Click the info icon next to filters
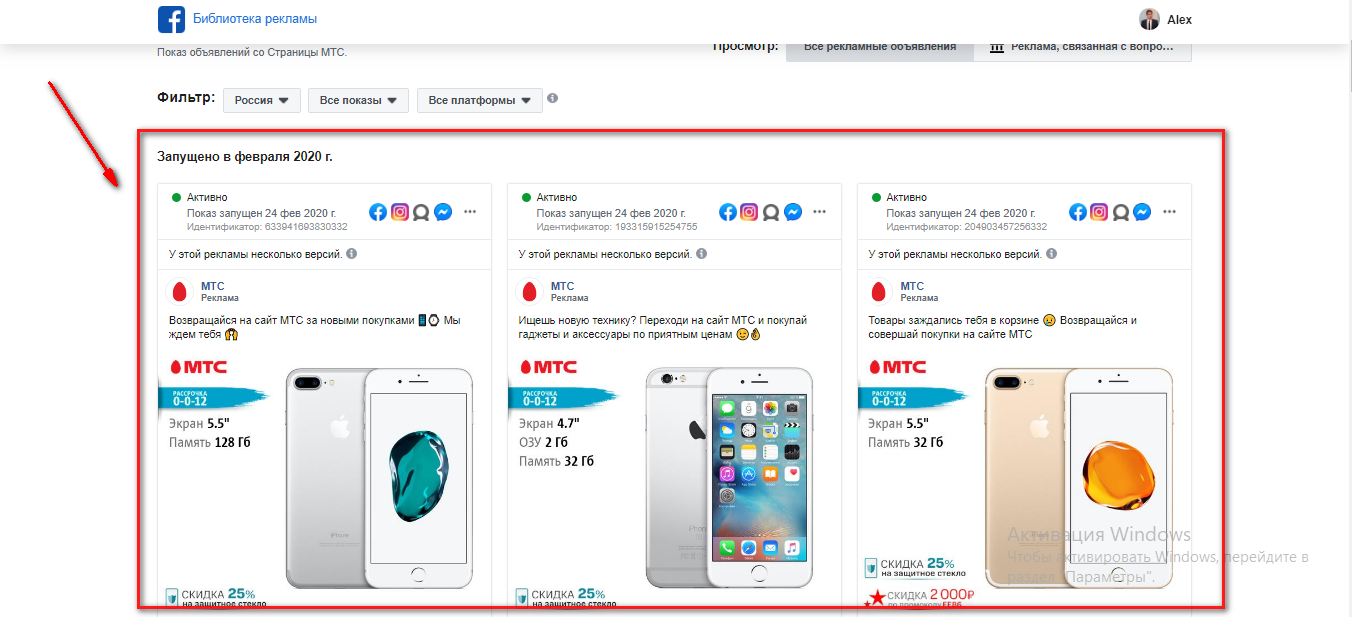Image resolution: width=1352 pixels, height=617 pixels. pyautogui.click(x=553, y=99)
